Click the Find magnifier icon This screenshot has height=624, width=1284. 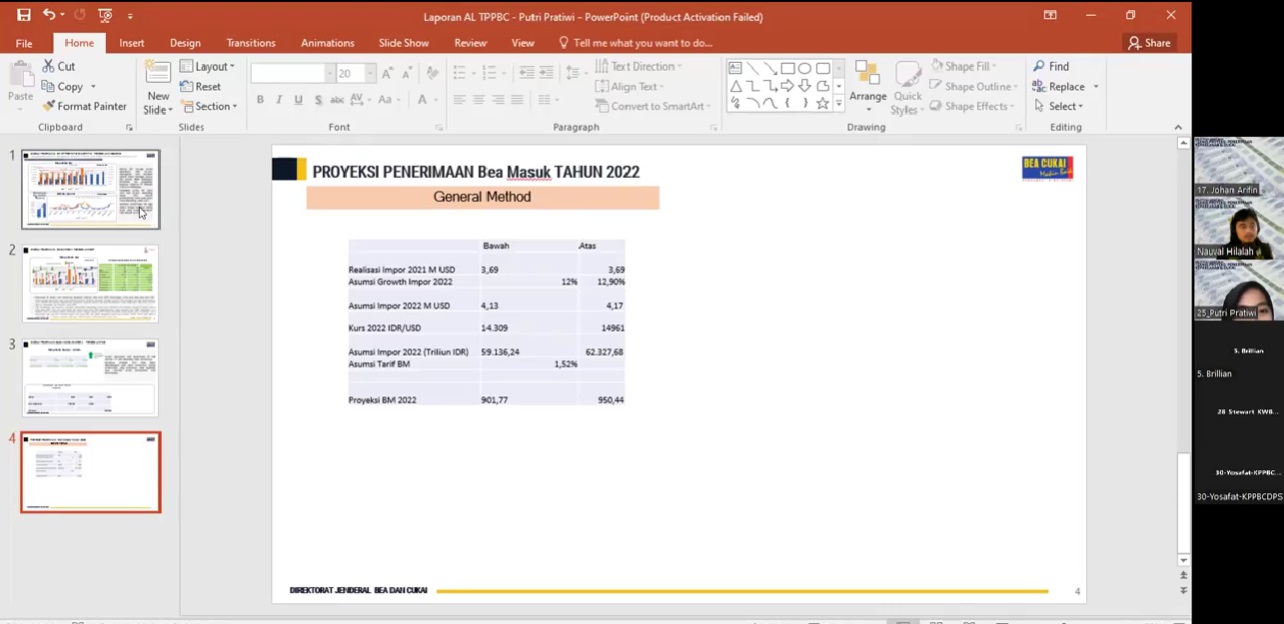pos(1039,66)
